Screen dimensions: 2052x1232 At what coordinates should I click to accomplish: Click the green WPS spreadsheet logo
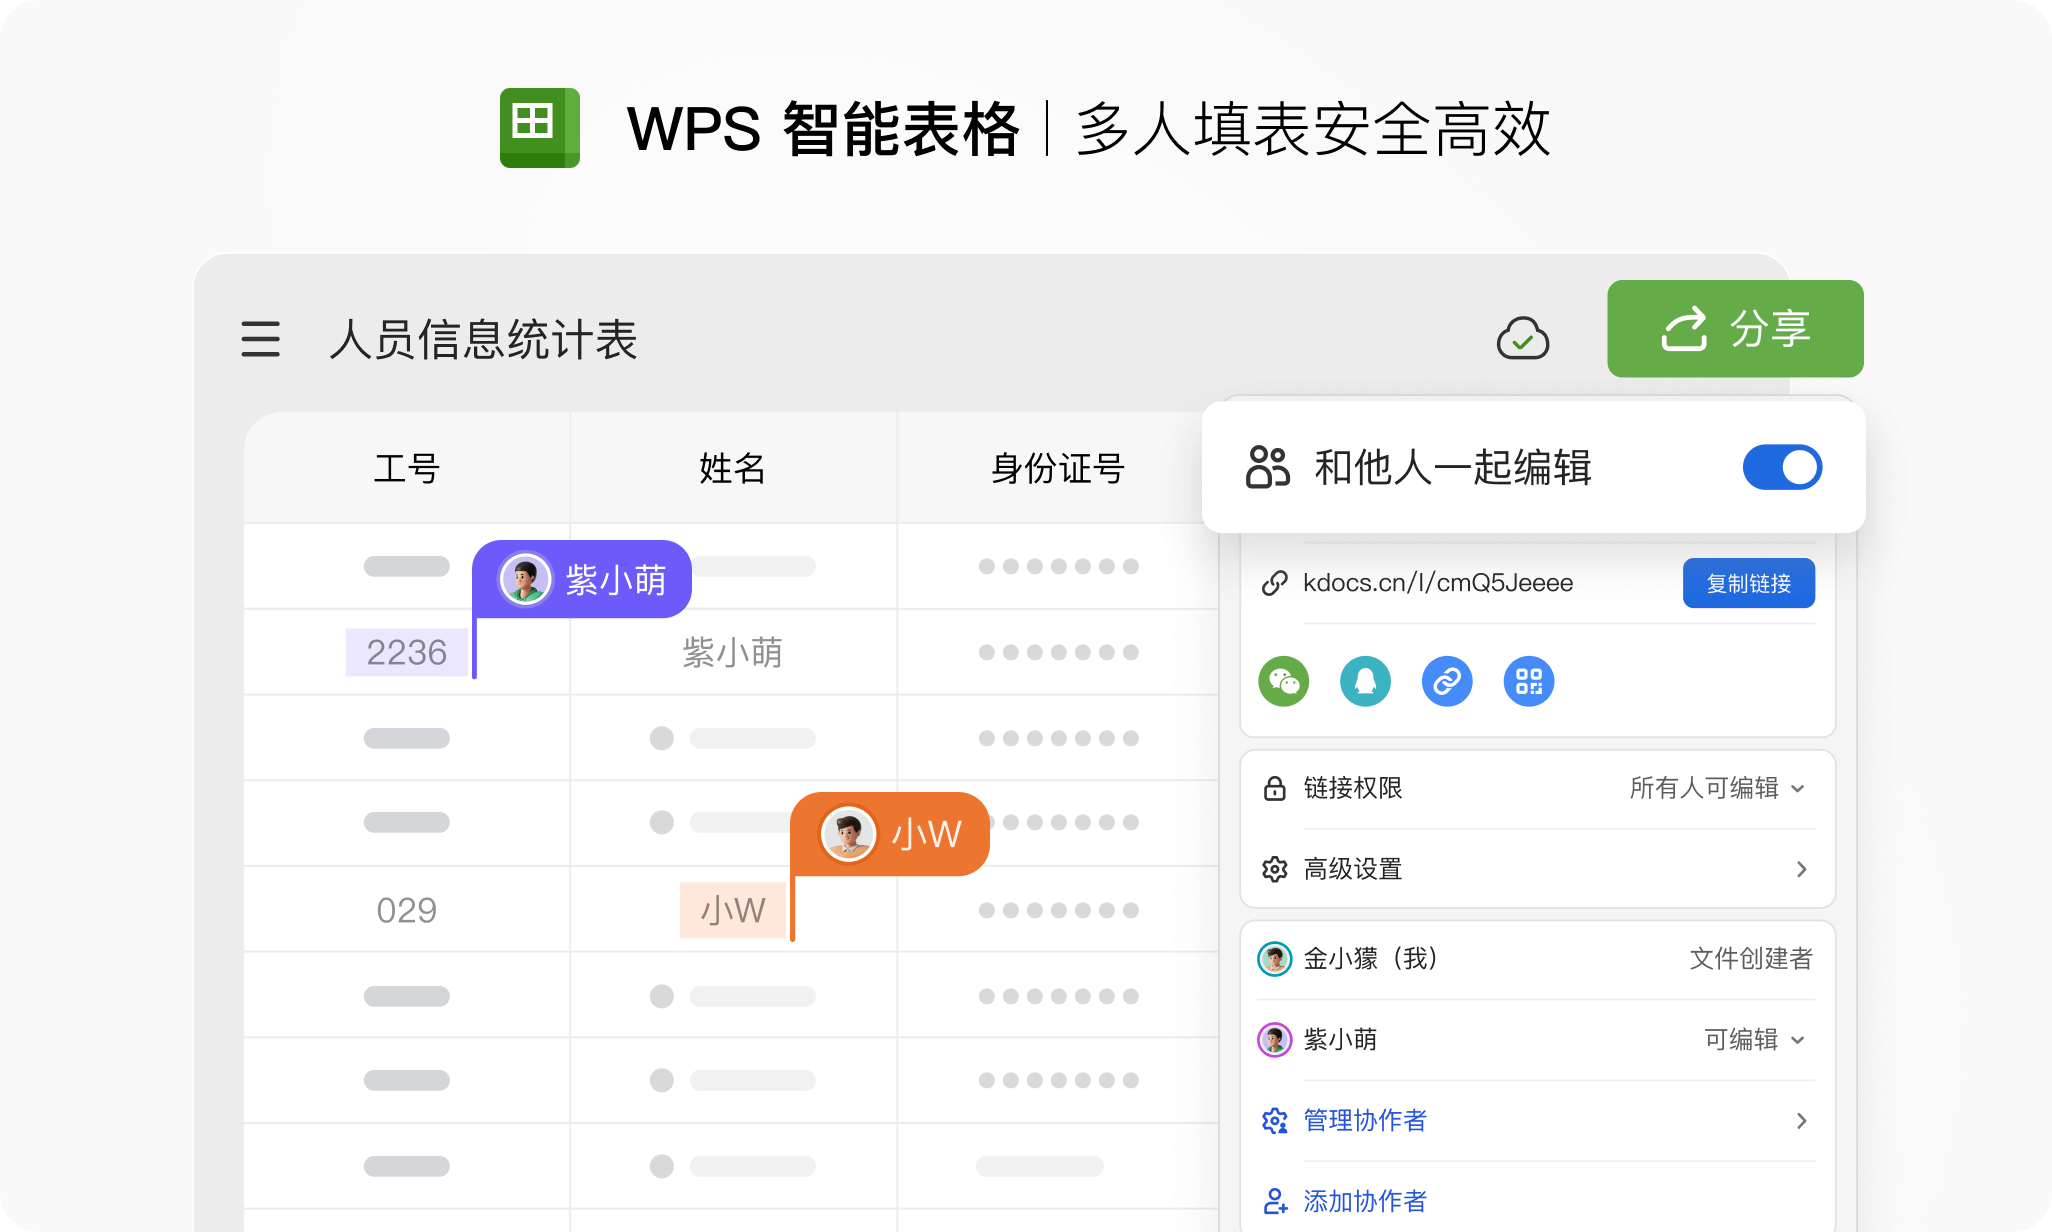point(540,128)
